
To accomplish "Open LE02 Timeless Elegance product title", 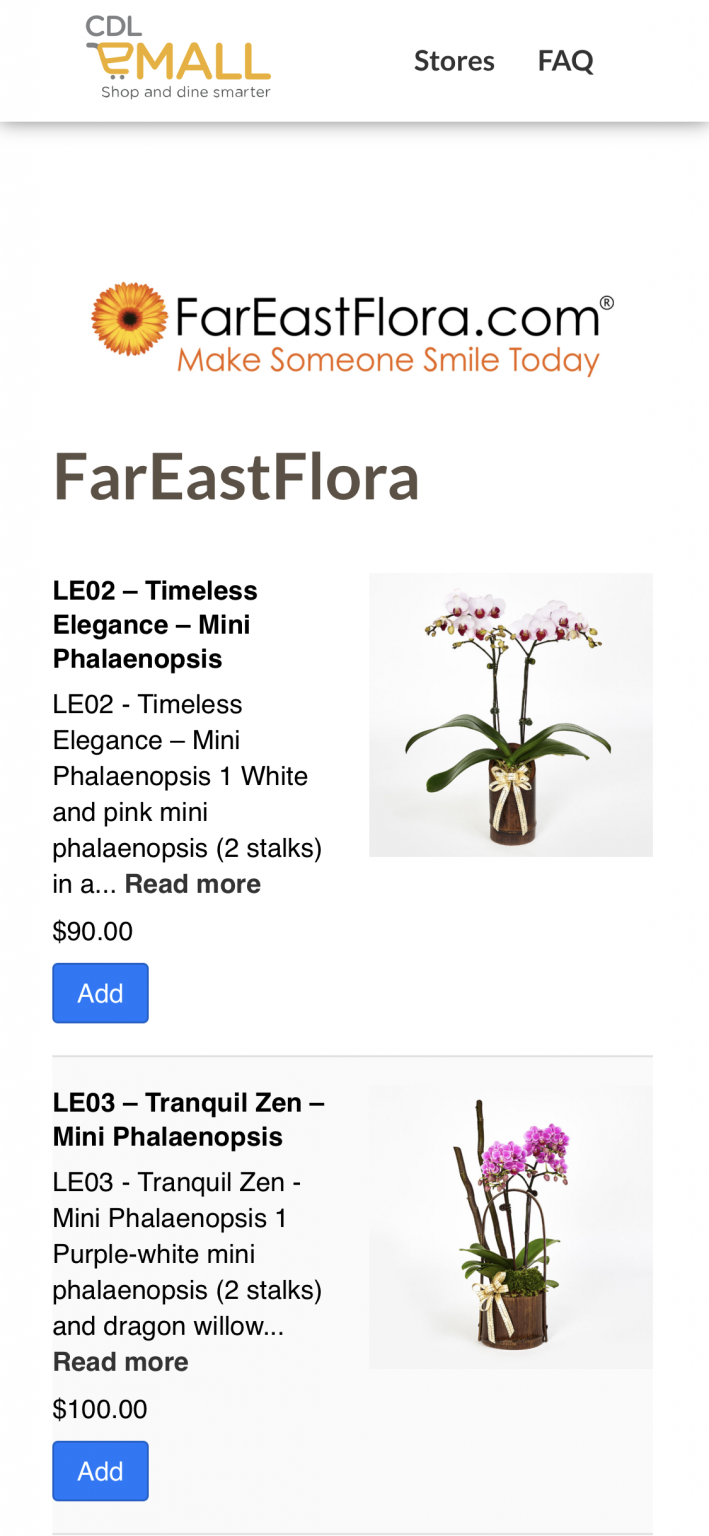I will pos(155,625).
